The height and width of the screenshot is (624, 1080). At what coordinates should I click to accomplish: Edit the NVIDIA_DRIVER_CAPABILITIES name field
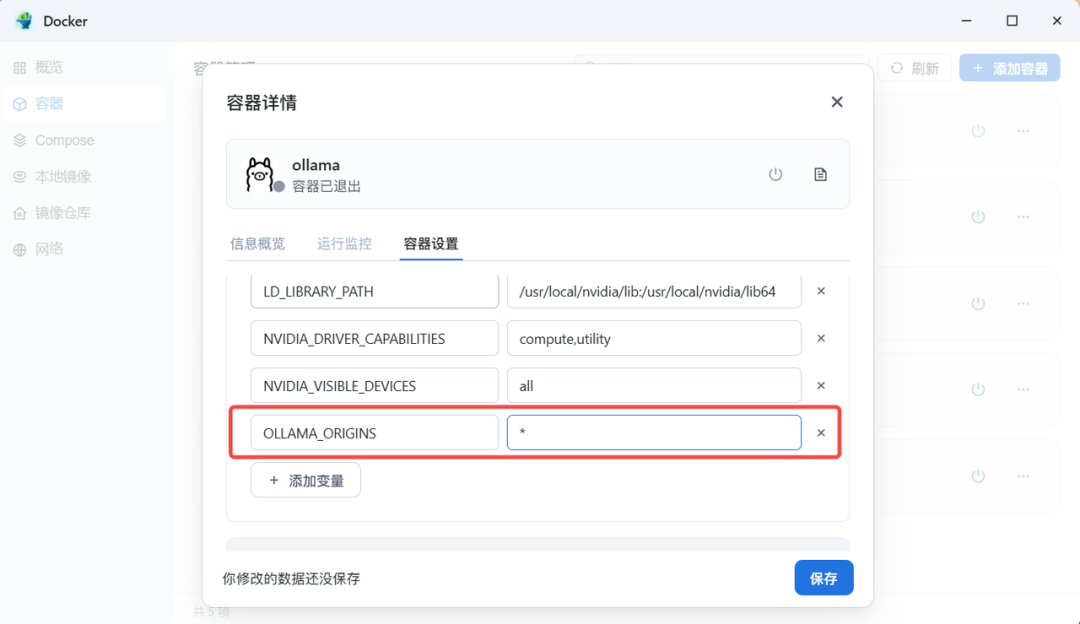375,338
